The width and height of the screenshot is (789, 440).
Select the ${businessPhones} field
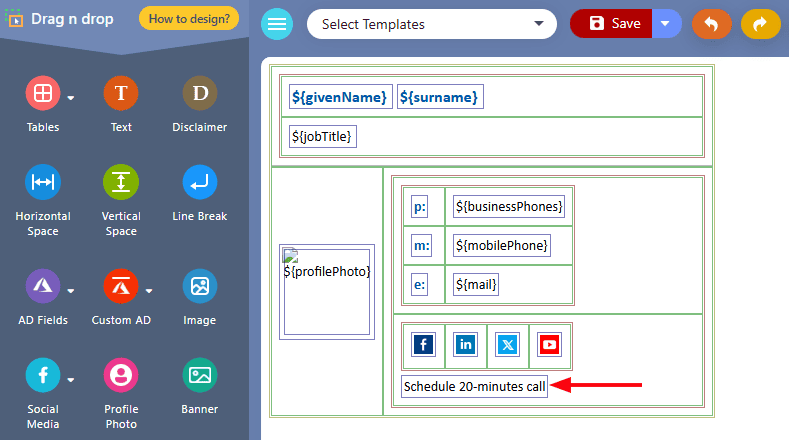click(509, 206)
